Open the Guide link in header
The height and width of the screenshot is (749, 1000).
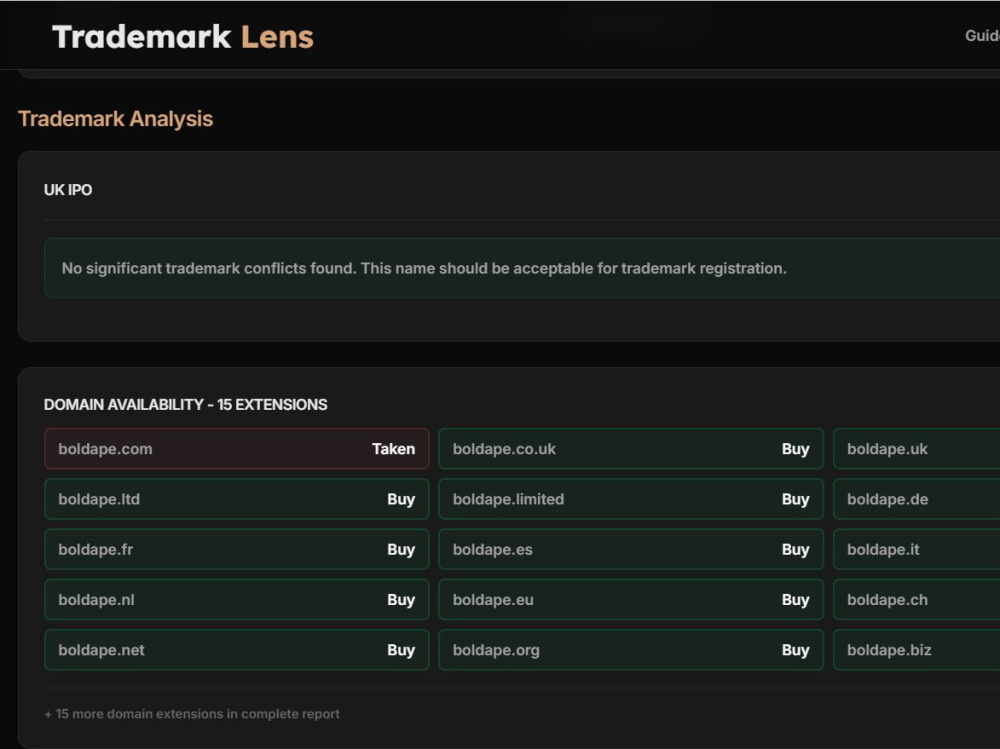(982, 36)
